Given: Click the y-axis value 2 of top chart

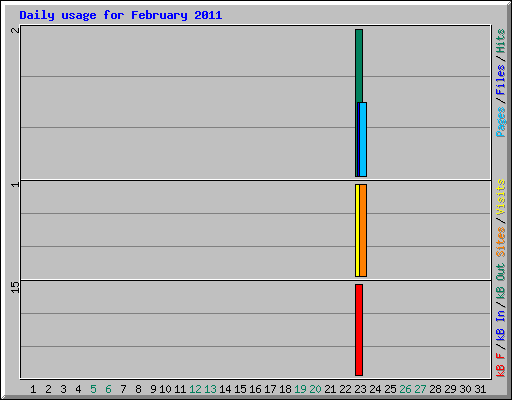Looking at the screenshot, I should tap(15, 30).
